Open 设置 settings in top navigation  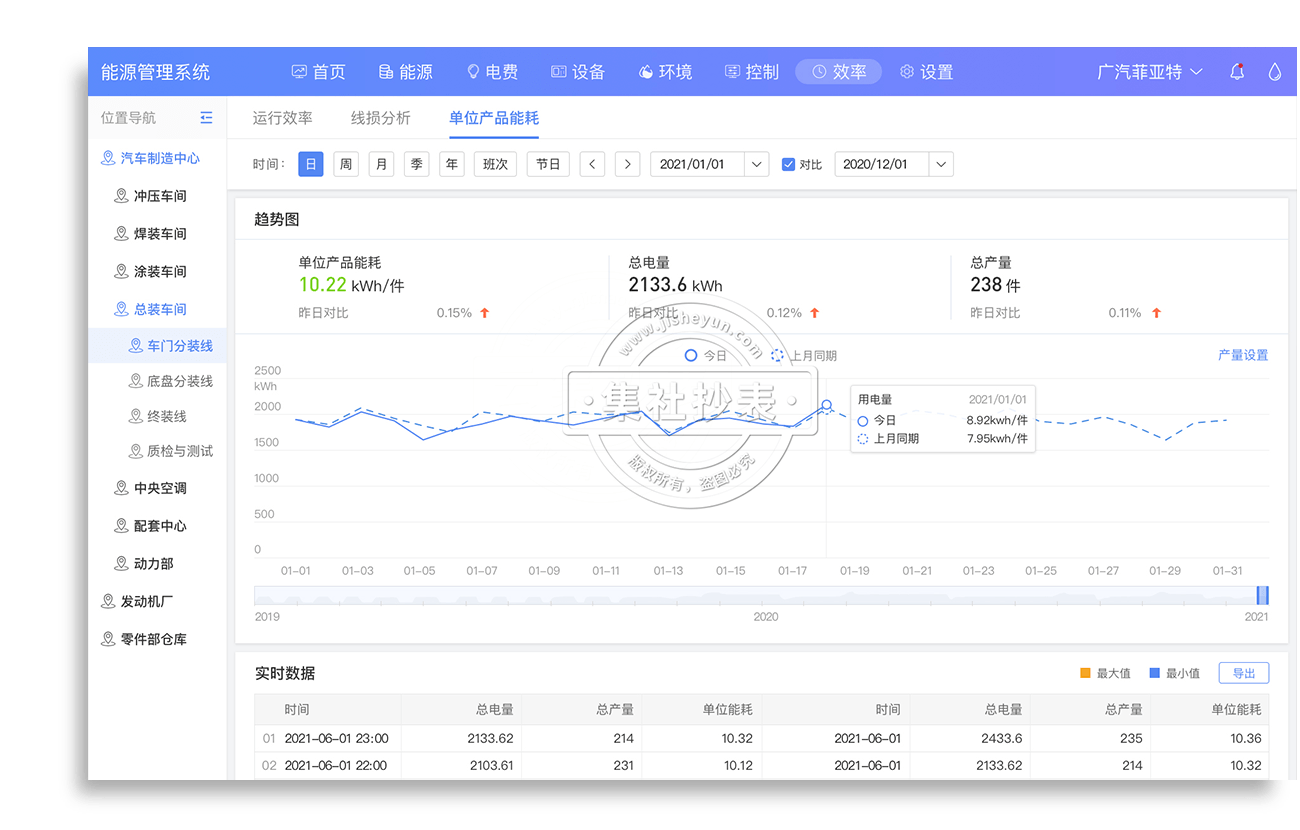pyautogui.click(x=926, y=72)
